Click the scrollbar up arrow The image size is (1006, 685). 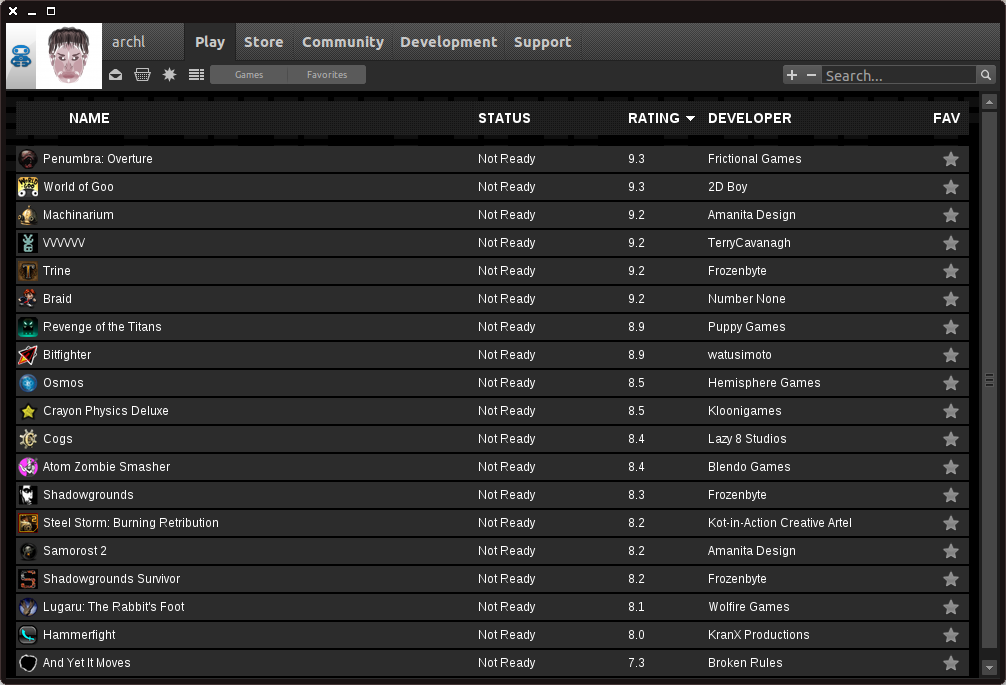coord(989,102)
